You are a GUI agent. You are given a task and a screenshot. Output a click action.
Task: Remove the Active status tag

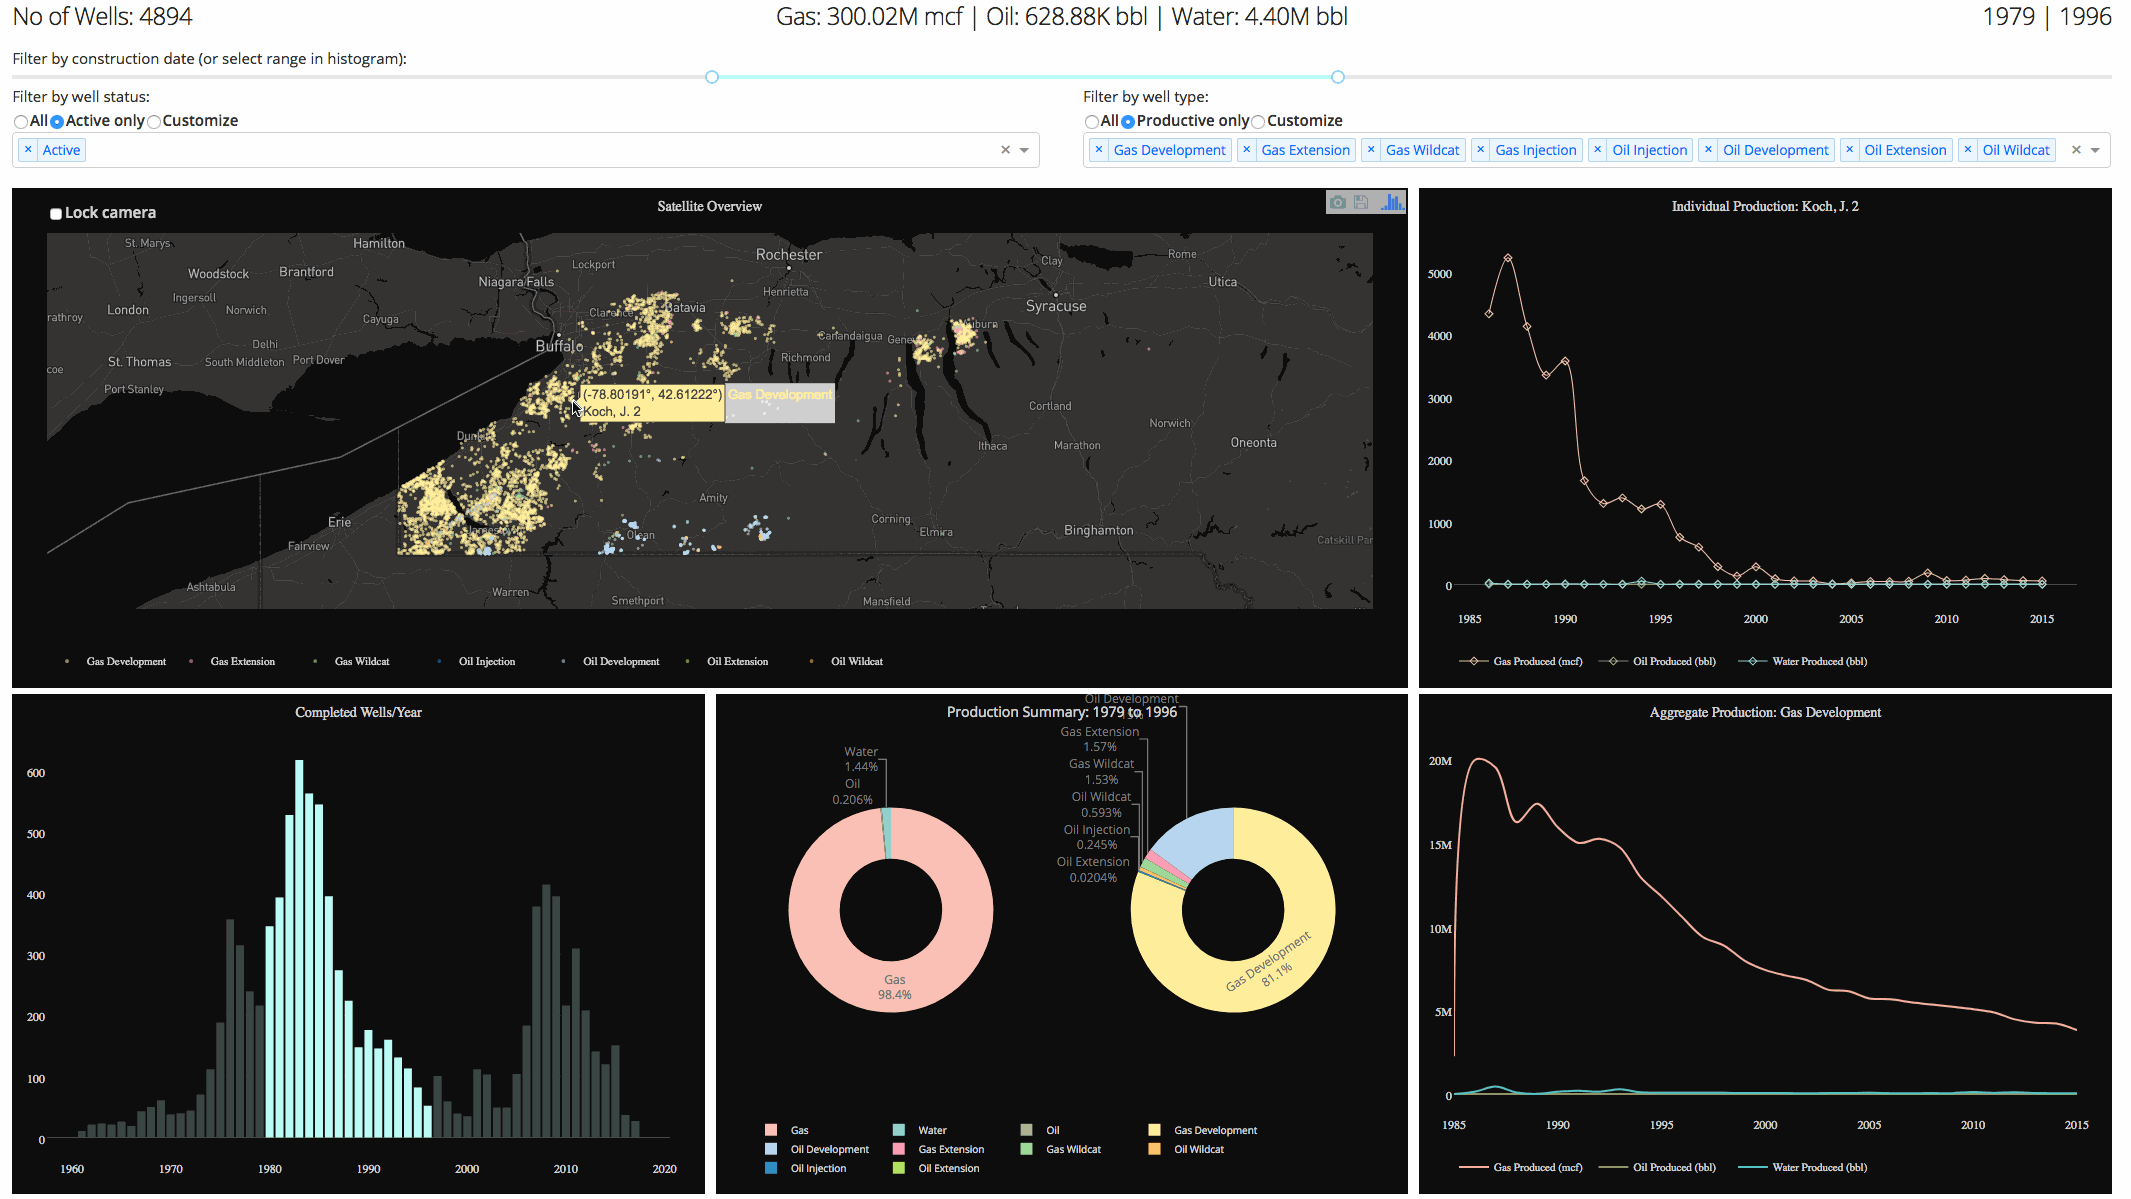click(28, 150)
